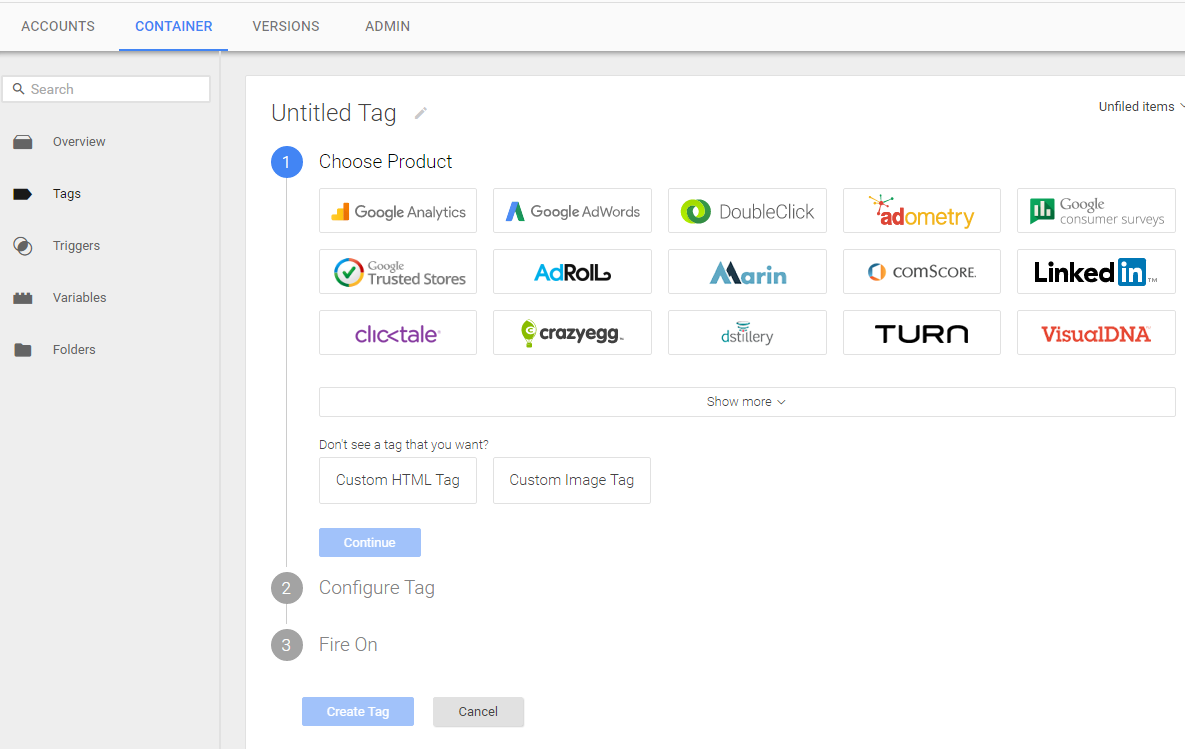The image size is (1185, 749).
Task: Go to step 1 circle
Action: pos(286,162)
